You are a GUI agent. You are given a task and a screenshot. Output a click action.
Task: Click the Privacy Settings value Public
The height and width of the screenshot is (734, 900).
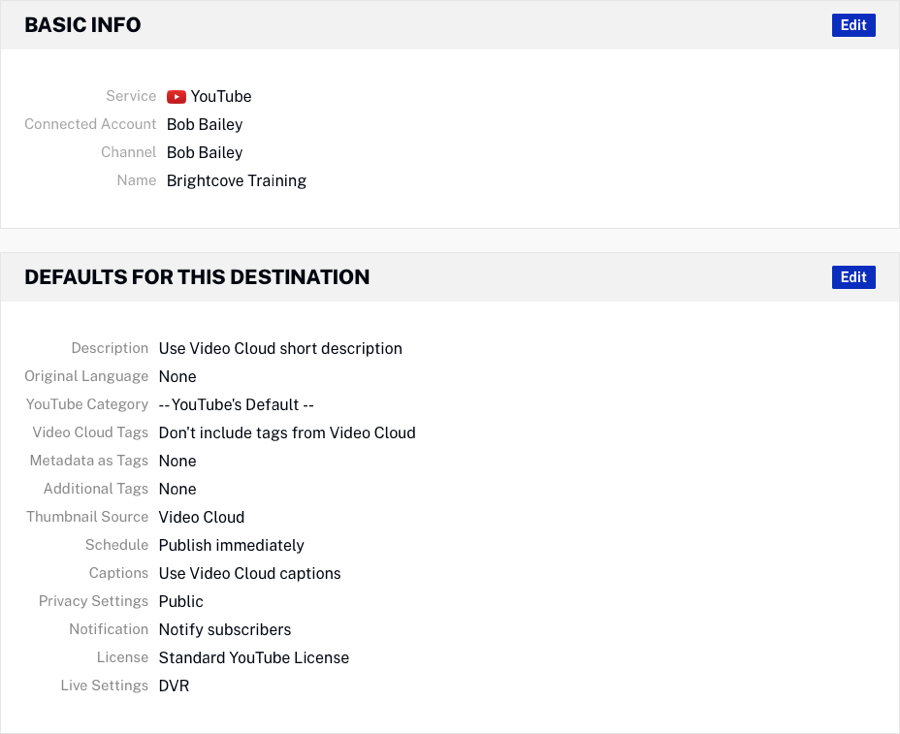tap(181, 601)
